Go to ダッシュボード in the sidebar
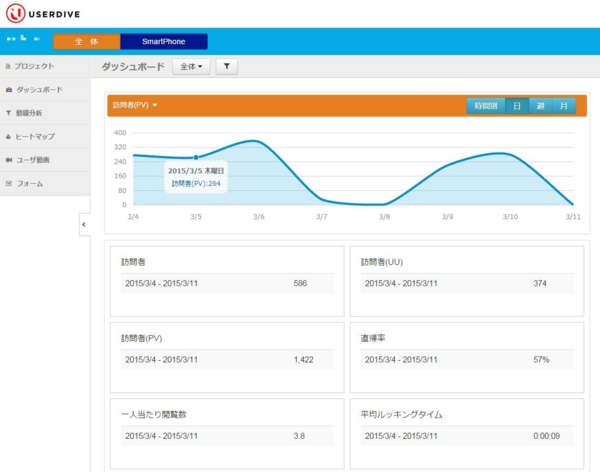 45,90
